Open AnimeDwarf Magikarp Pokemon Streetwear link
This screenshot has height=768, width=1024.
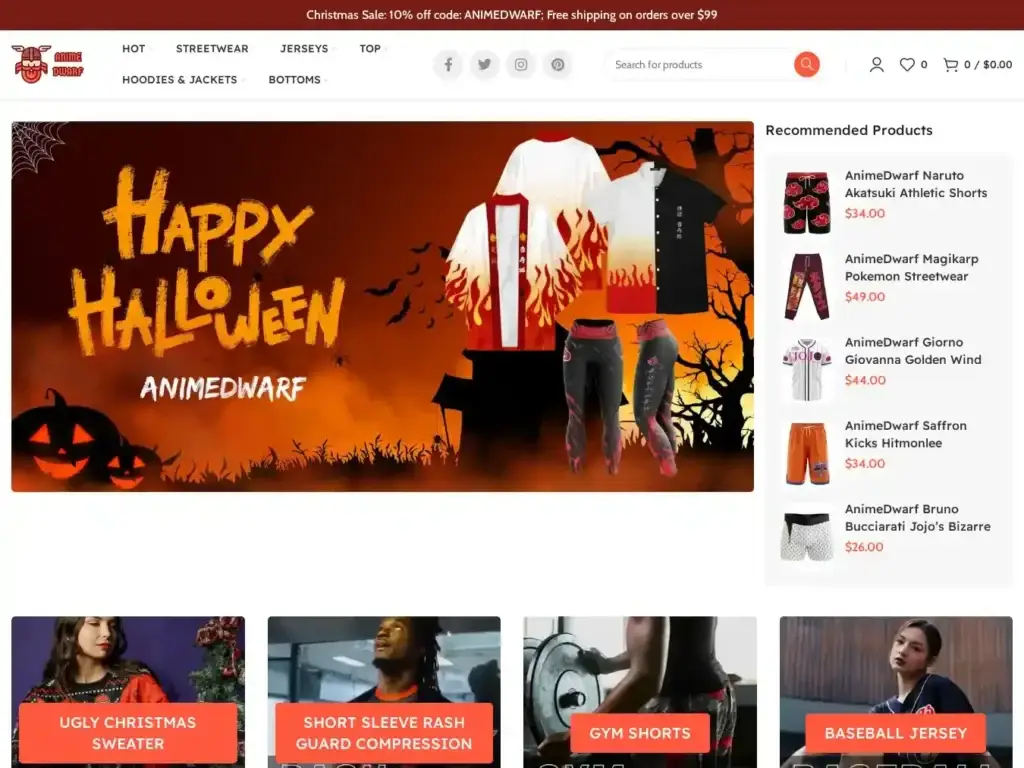(911, 267)
